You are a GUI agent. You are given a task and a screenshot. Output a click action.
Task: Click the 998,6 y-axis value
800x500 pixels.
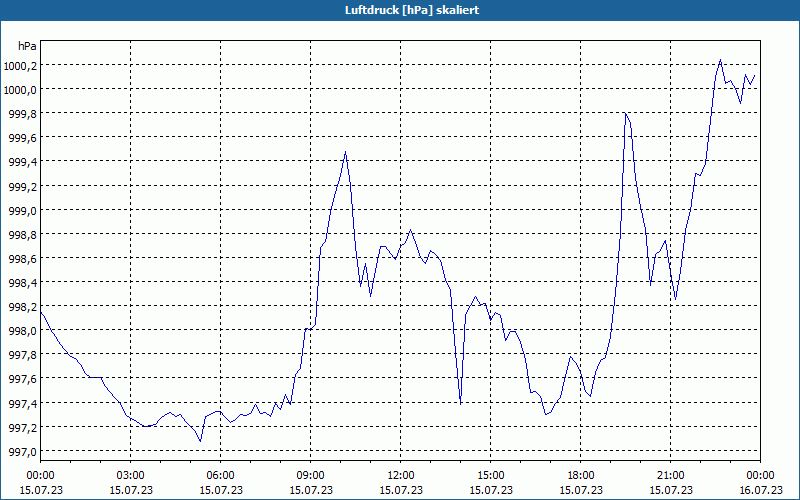tap(23, 259)
